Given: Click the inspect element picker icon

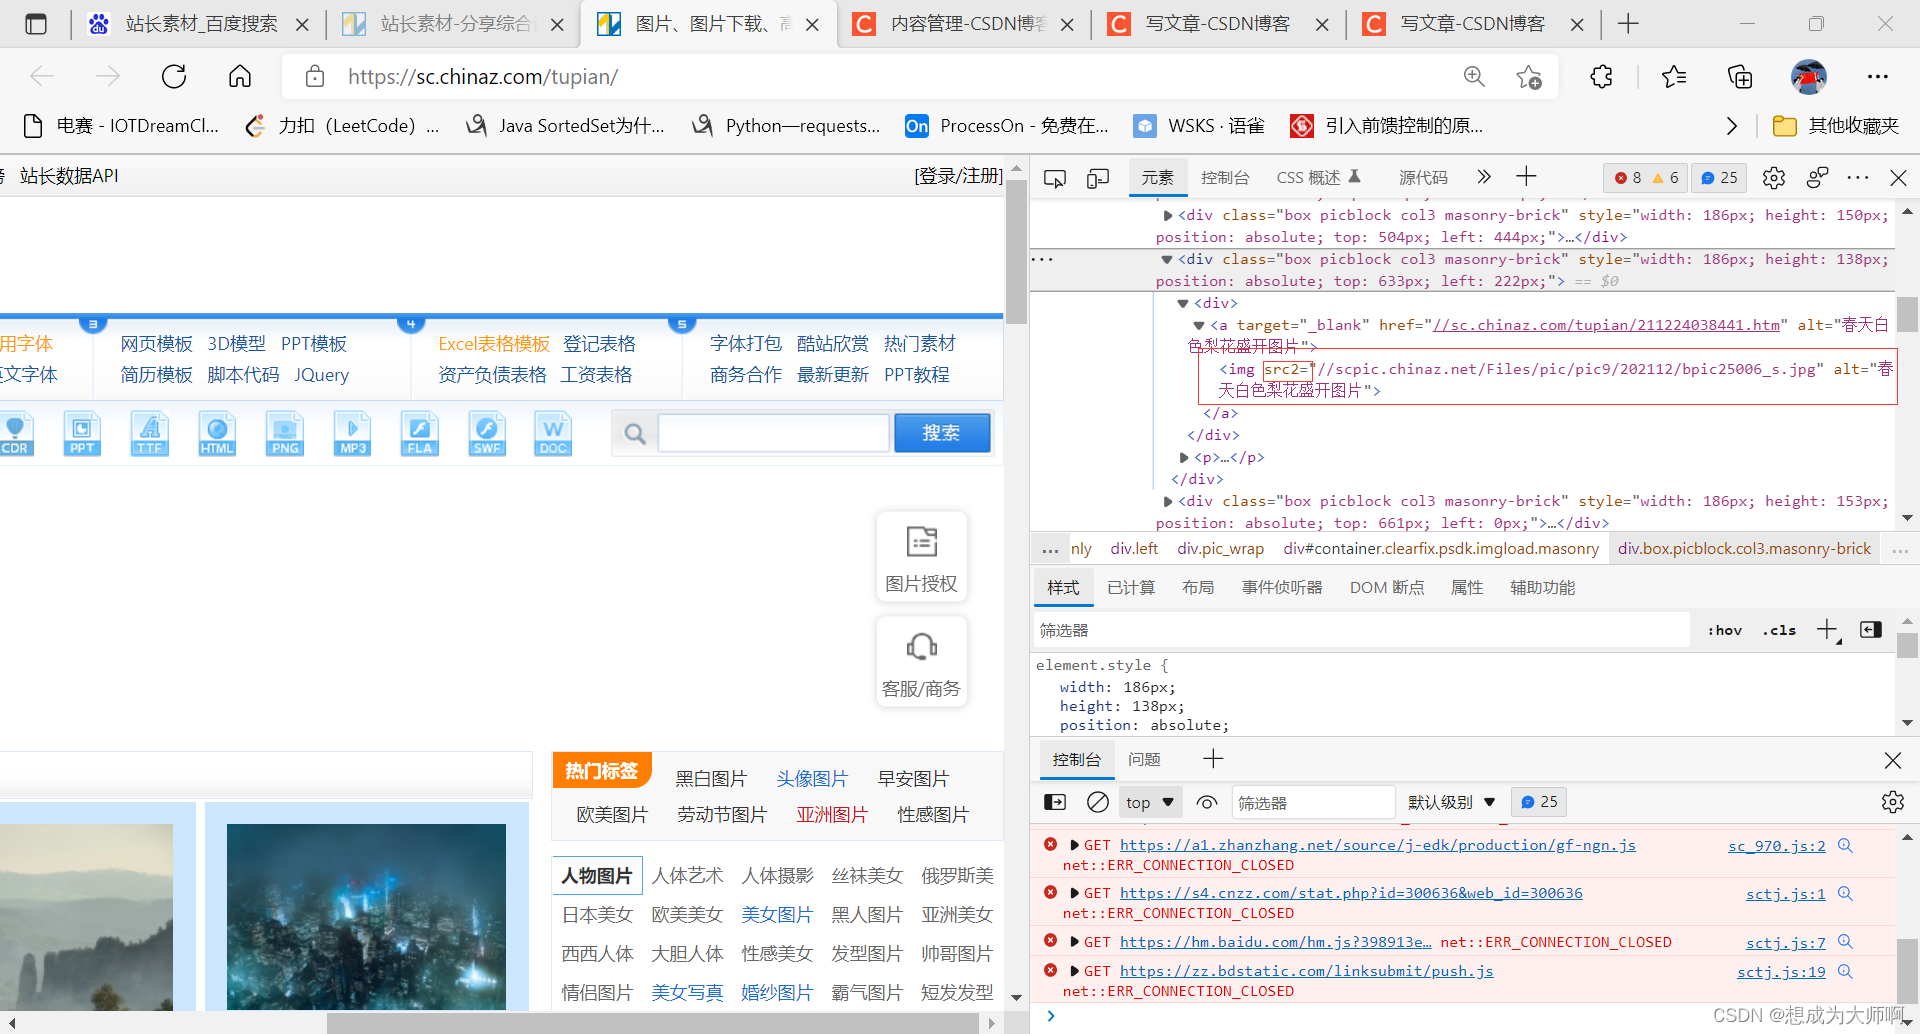Looking at the screenshot, I should coord(1055,178).
